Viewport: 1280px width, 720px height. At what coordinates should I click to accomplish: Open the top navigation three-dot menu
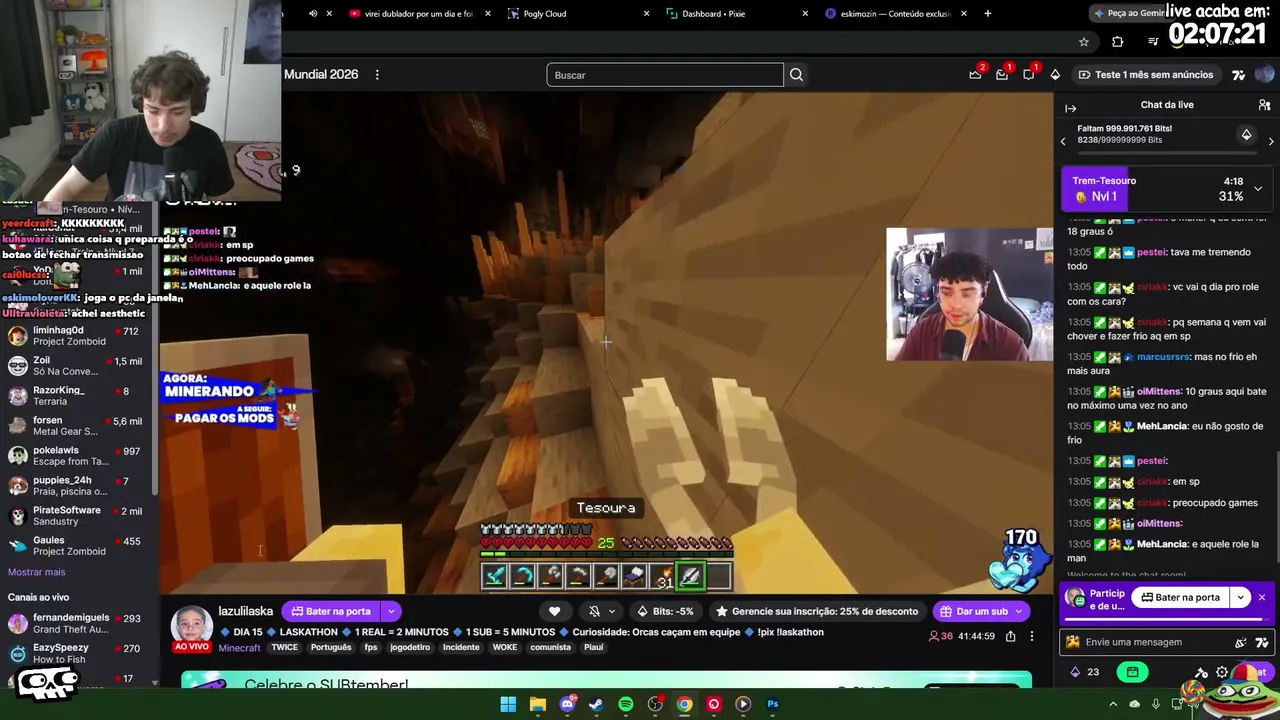point(377,75)
